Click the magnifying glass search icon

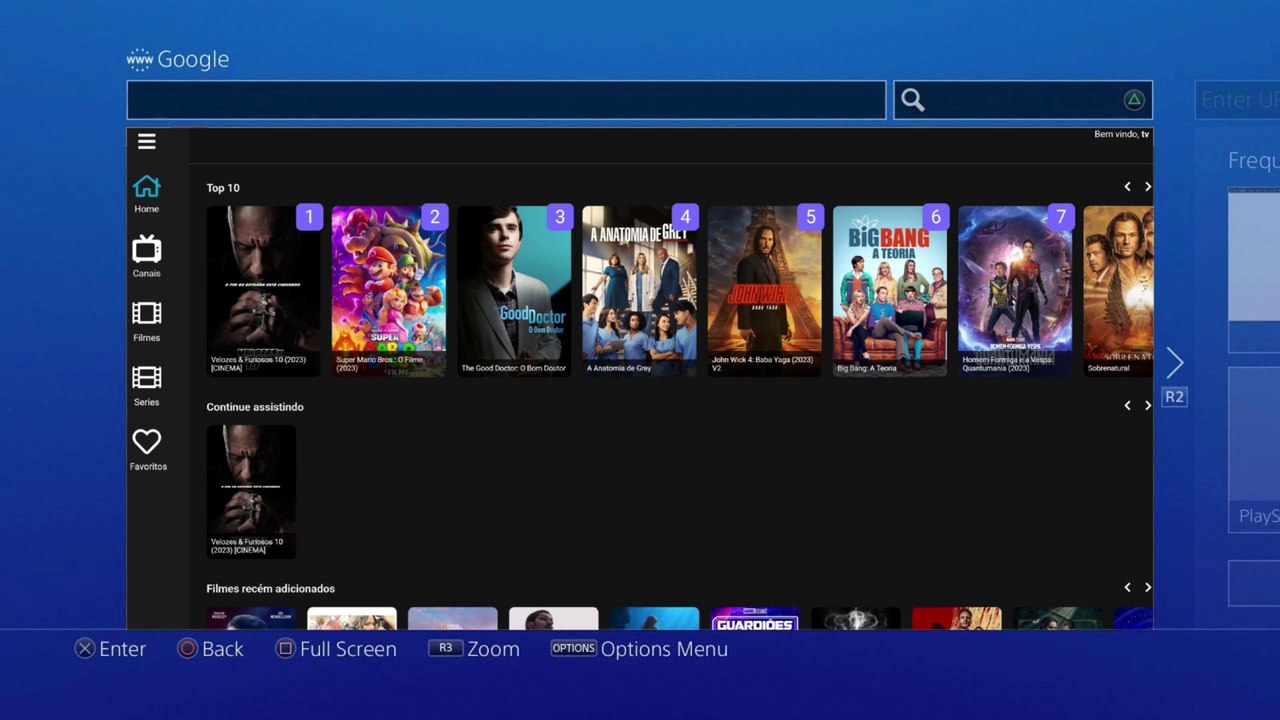[x=912, y=100]
